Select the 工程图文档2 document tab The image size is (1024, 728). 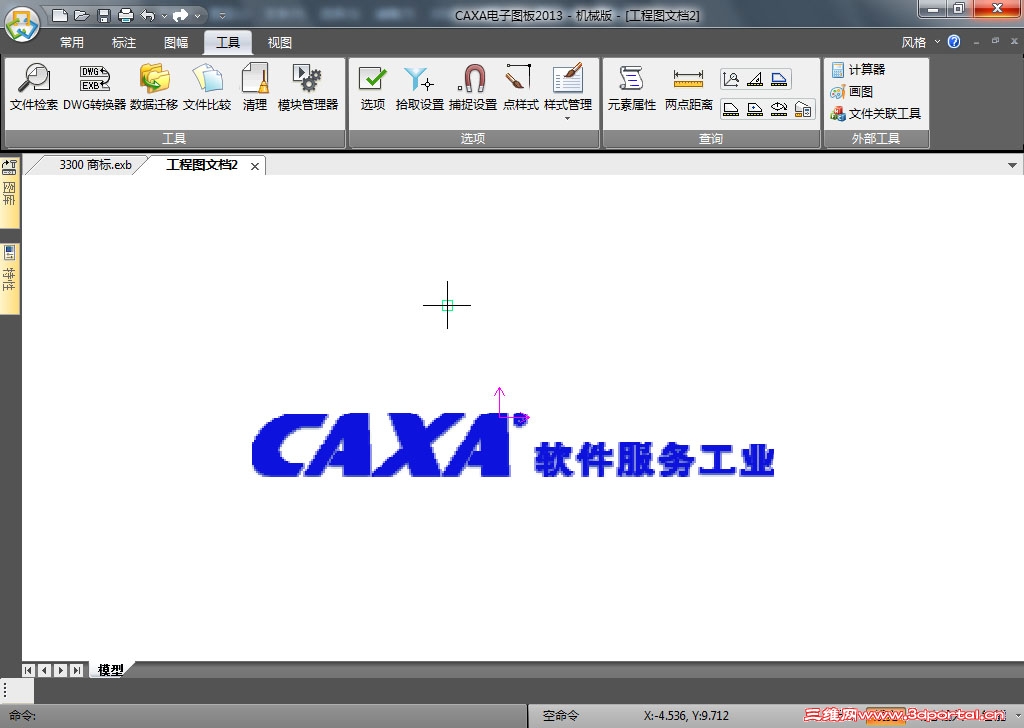click(202, 165)
